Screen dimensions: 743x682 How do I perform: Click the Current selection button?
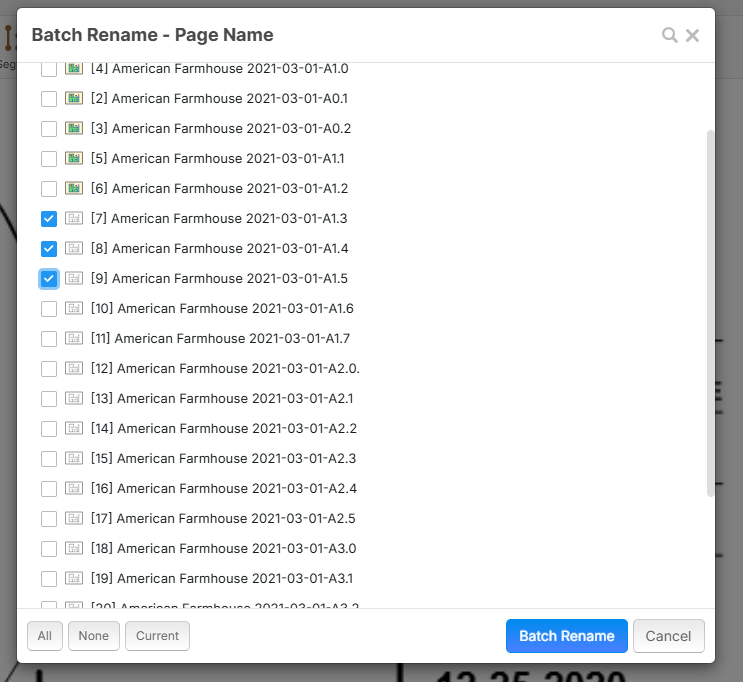157,636
